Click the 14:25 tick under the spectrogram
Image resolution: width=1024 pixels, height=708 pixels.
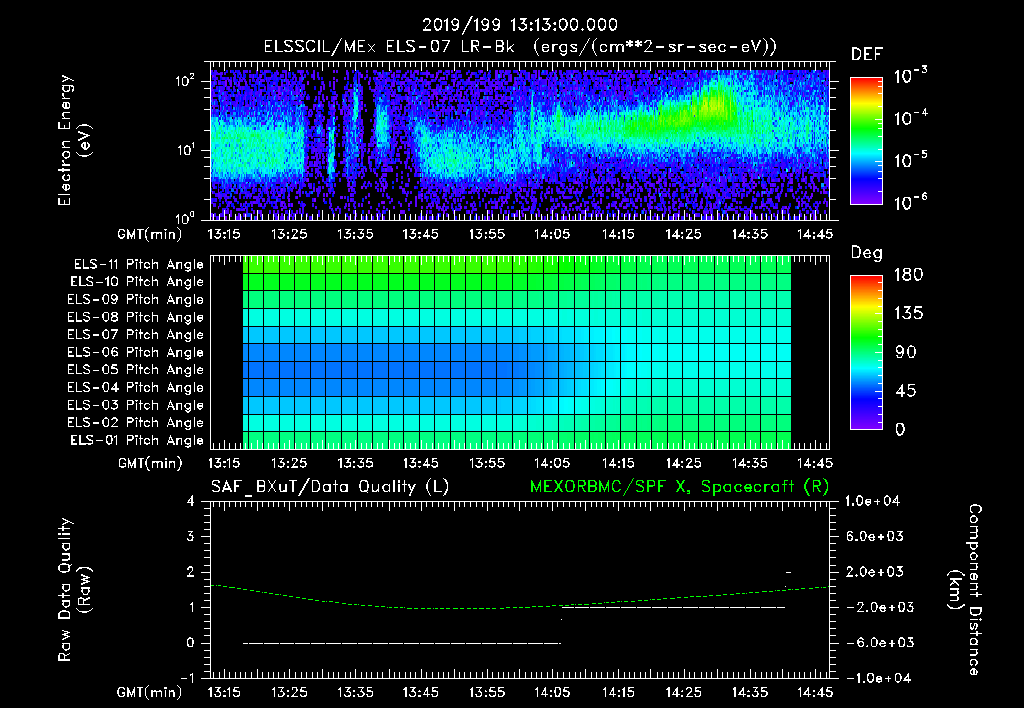point(684,234)
